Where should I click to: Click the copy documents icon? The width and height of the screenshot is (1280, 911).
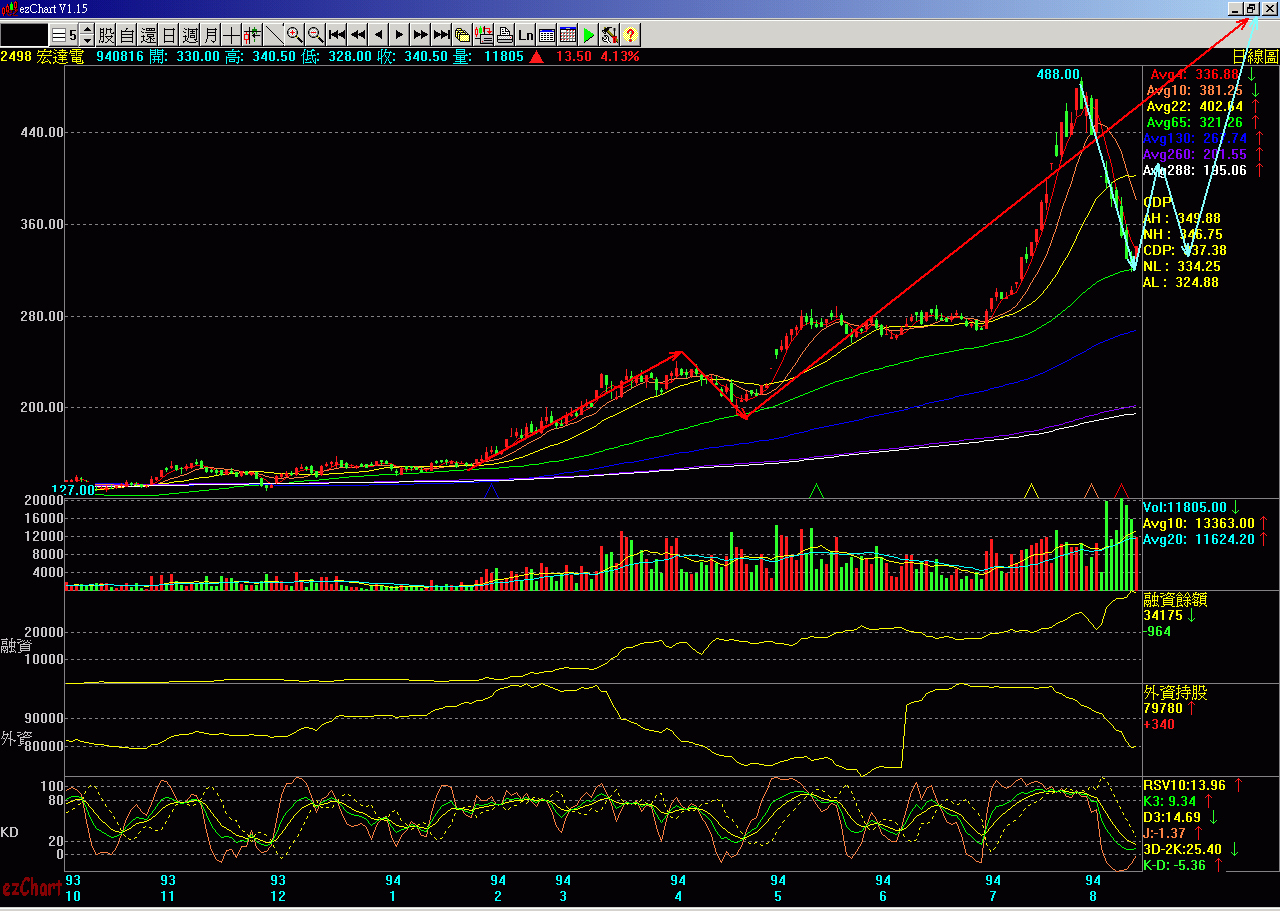(x=463, y=35)
